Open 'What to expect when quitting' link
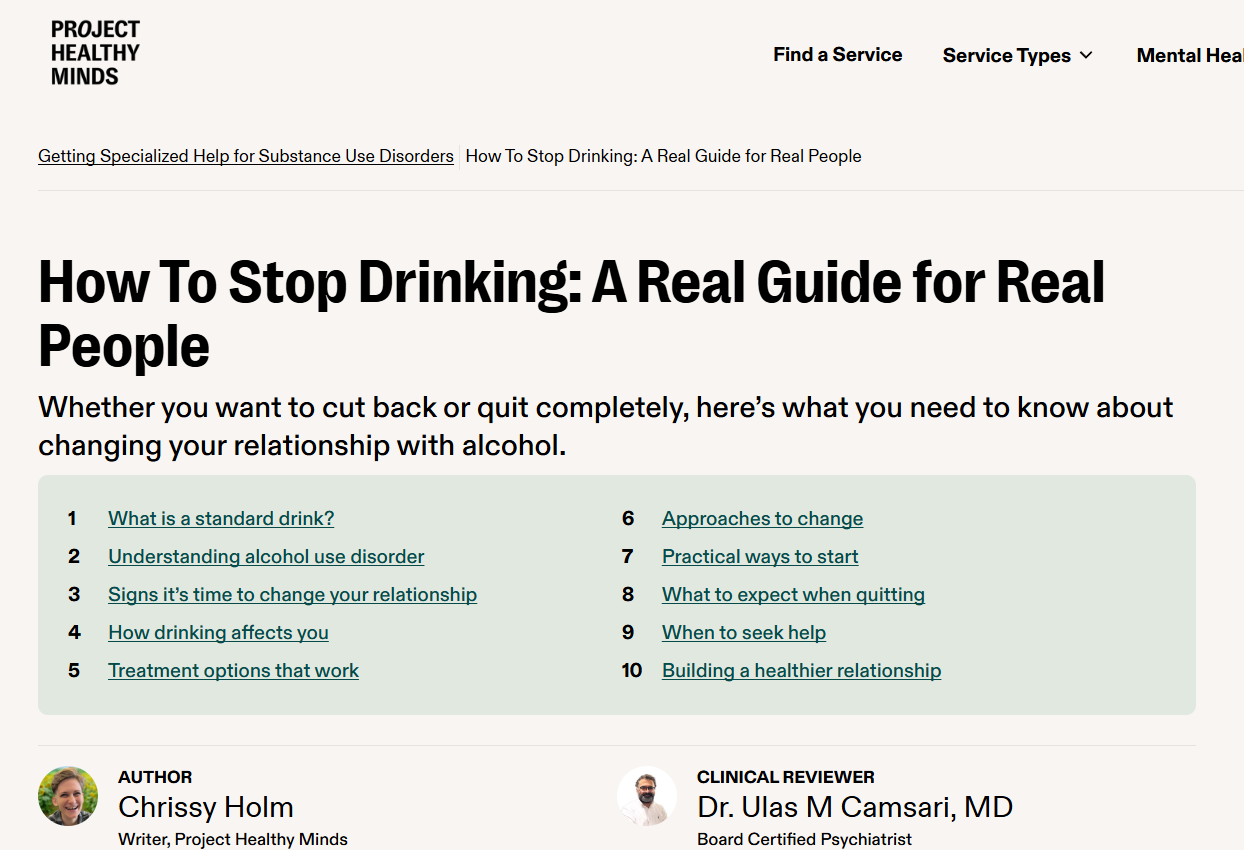The height and width of the screenshot is (850, 1244). click(793, 594)
